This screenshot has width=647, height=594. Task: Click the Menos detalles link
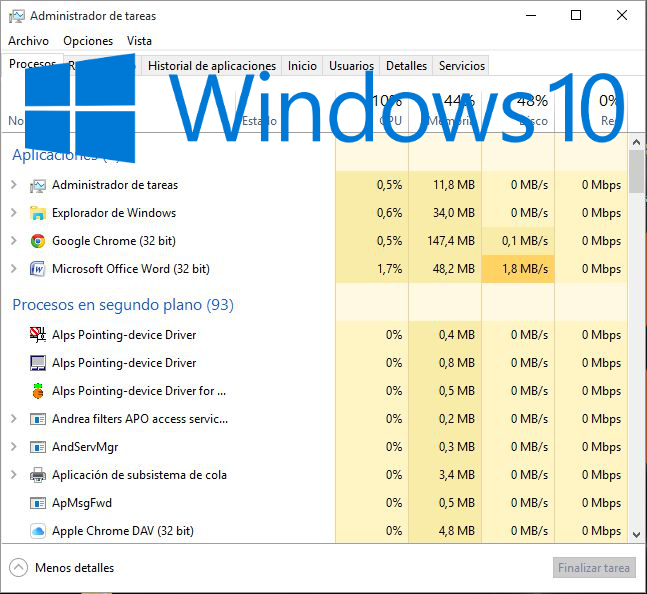pyautogui.click(x=74, y=568)
